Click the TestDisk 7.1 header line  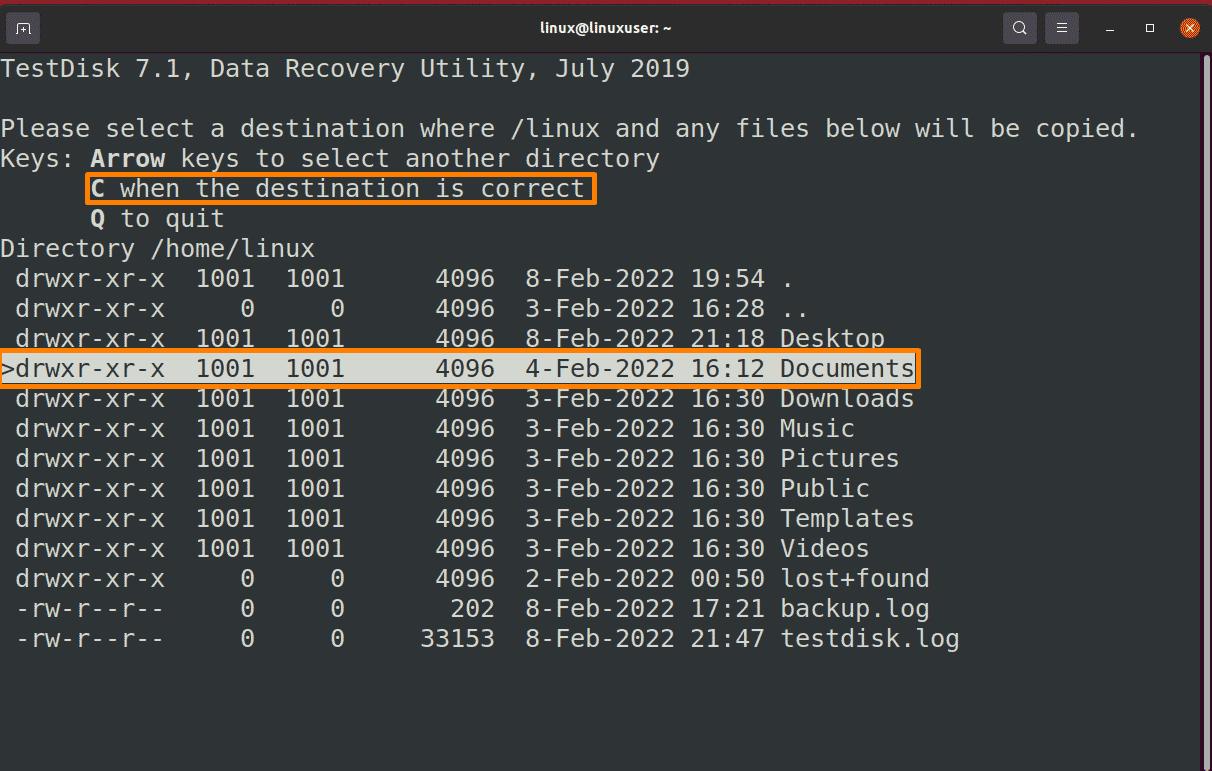pos(345,69)
